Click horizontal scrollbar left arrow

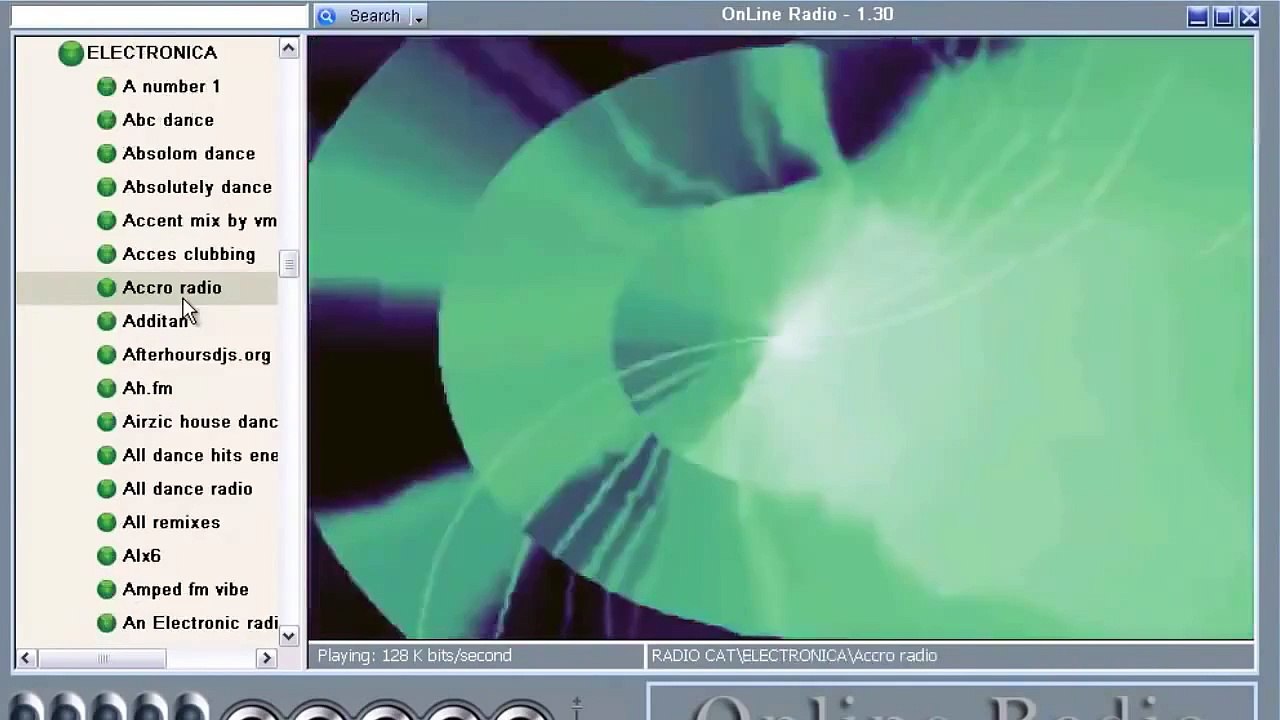[x=26, y=658]
